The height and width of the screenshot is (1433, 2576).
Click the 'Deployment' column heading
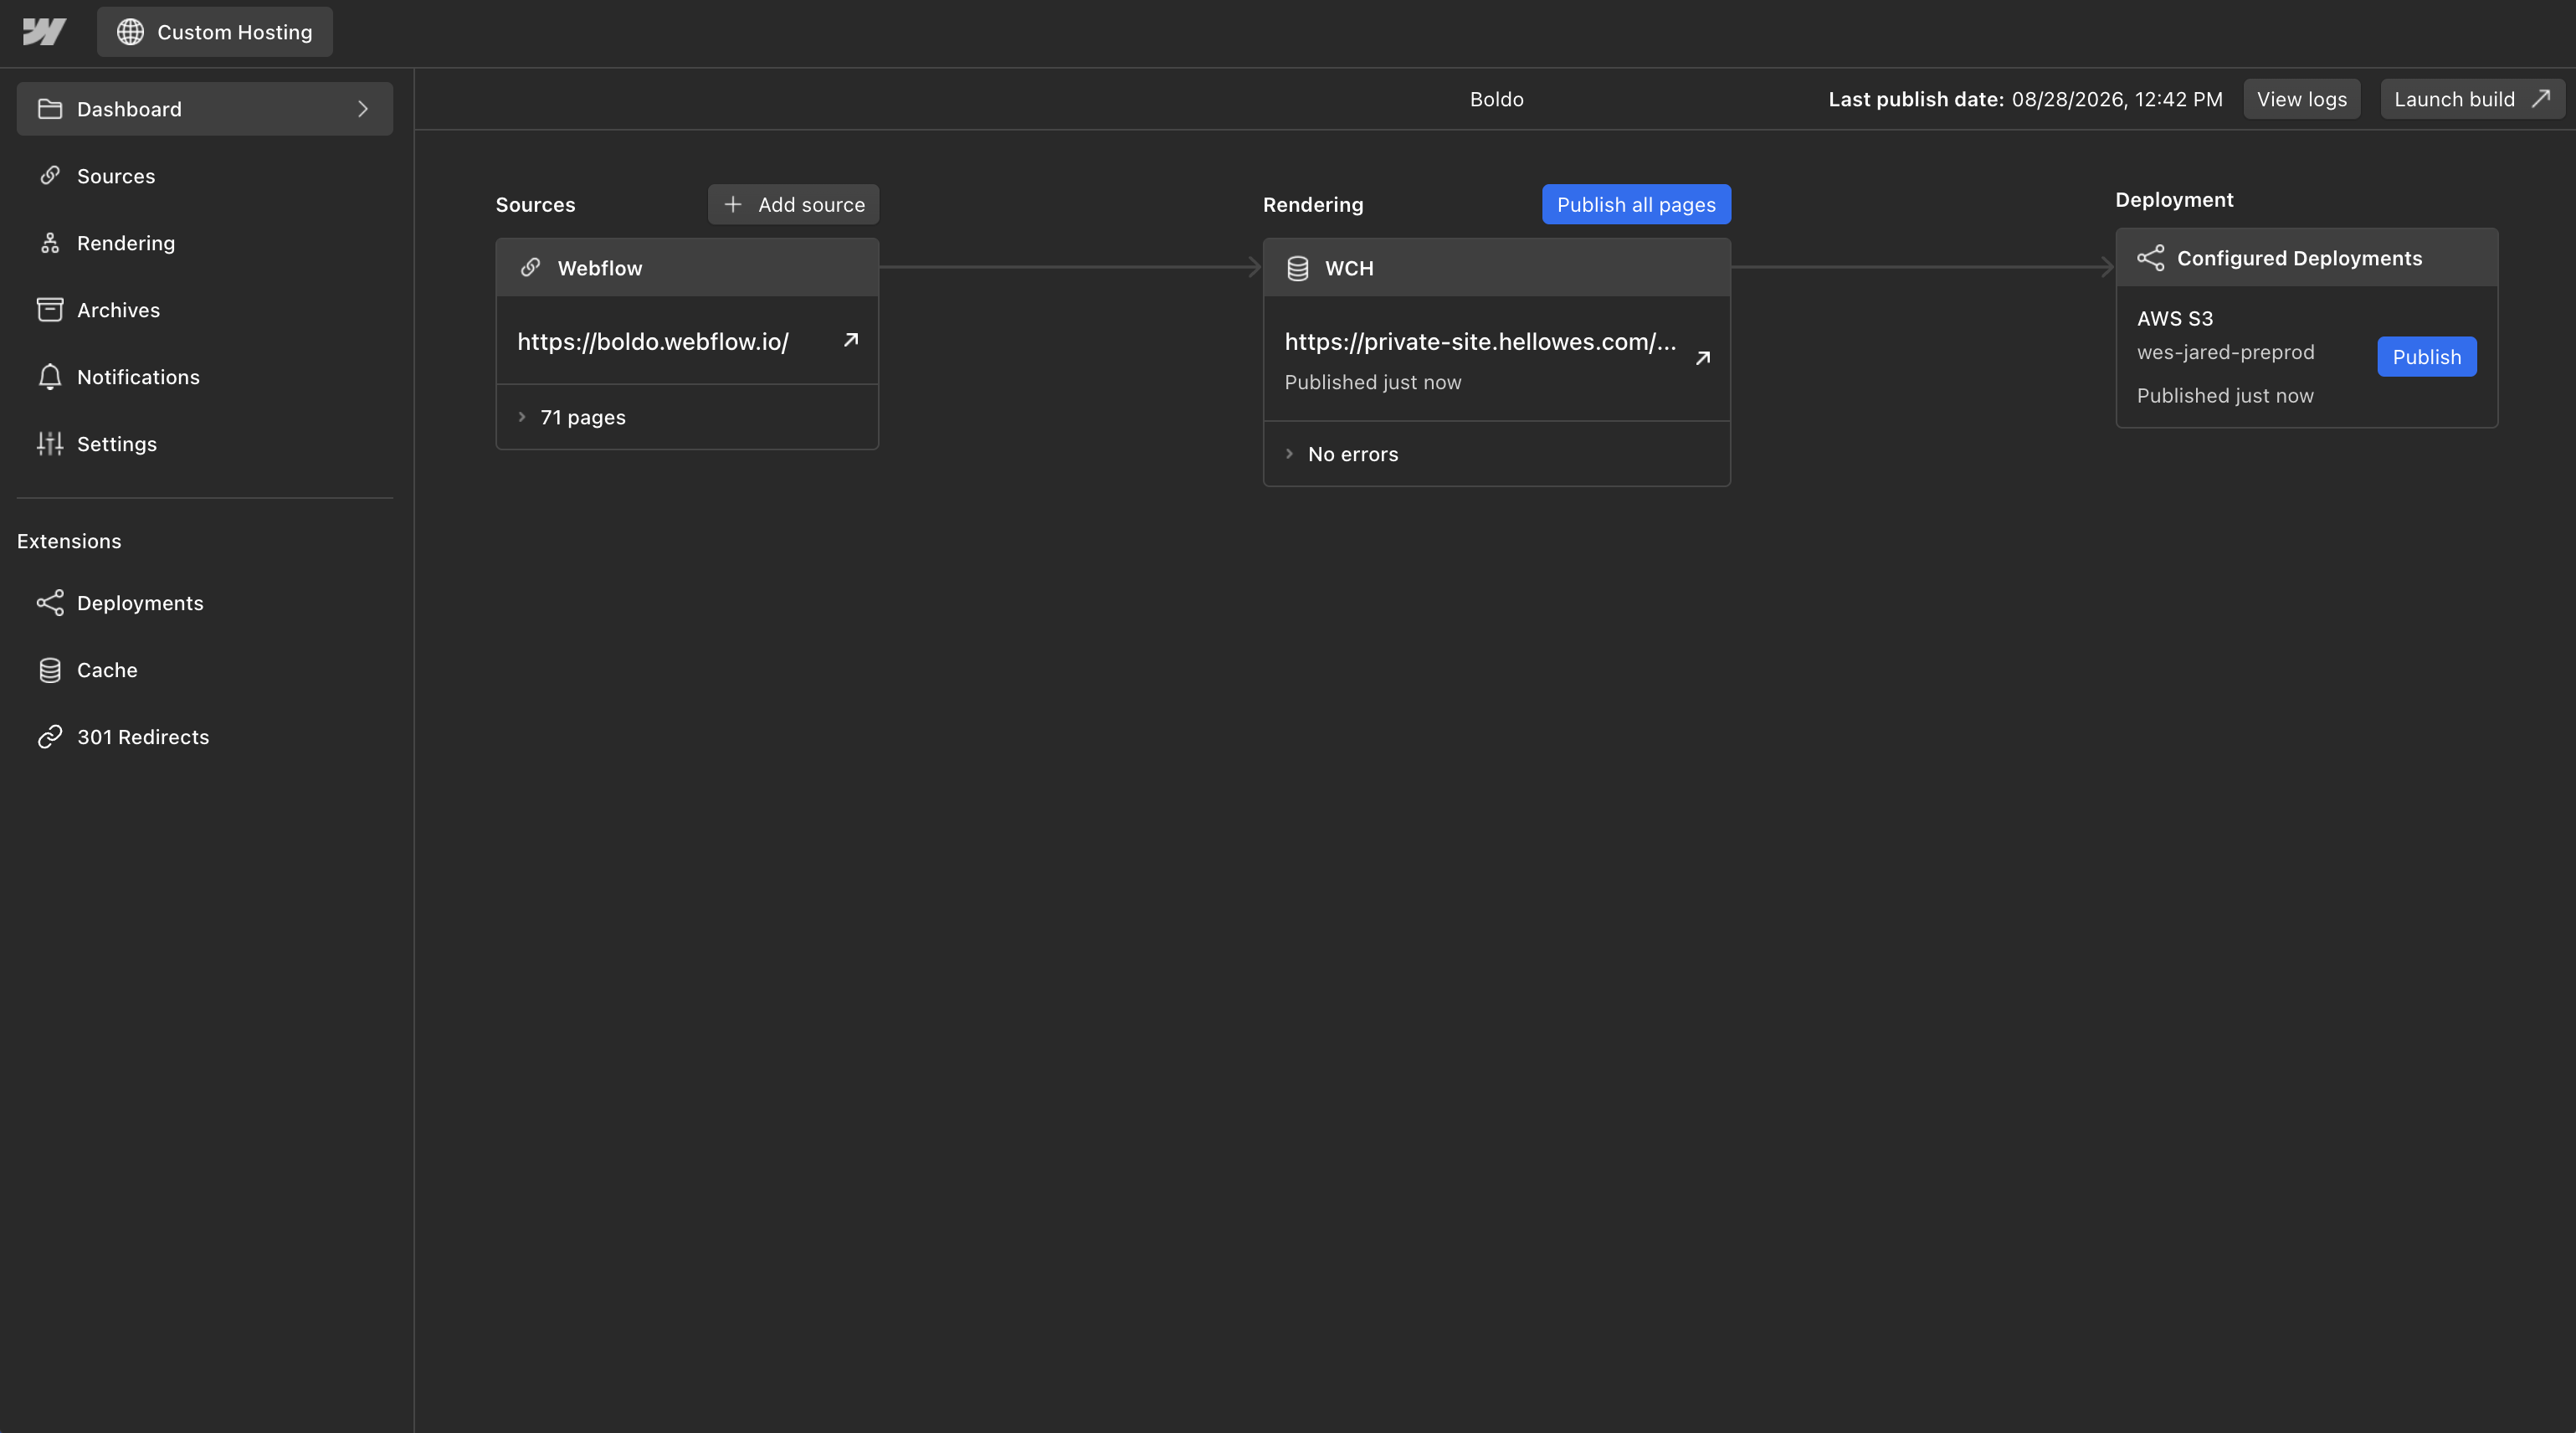[2174, 199]
